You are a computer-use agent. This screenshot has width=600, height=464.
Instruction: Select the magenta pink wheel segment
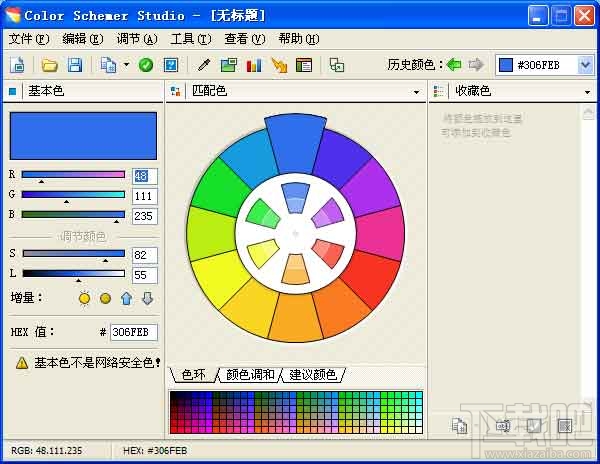pos(381,233)
